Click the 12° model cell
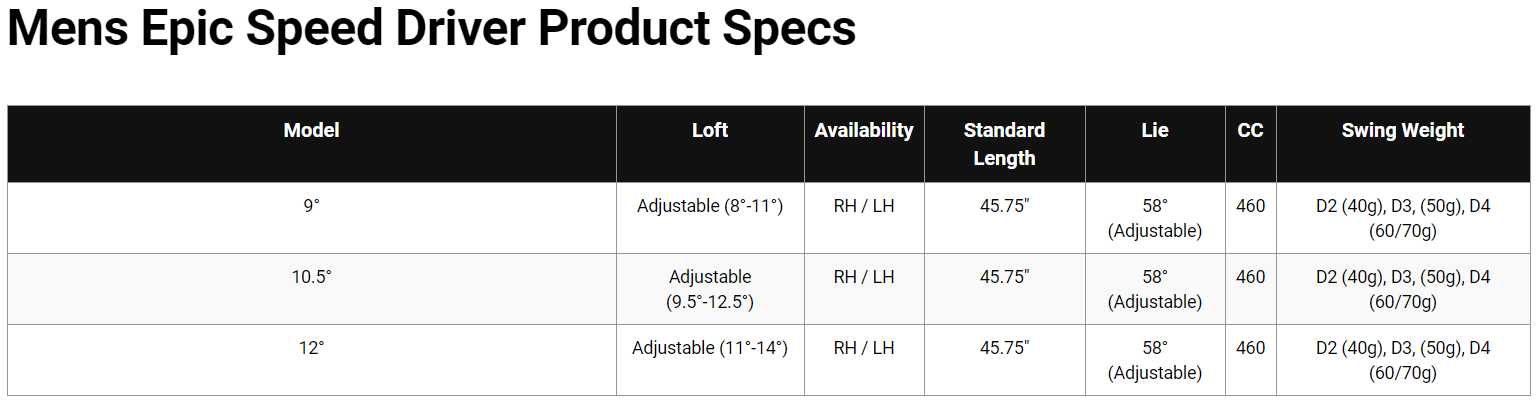 pos(311,348)
